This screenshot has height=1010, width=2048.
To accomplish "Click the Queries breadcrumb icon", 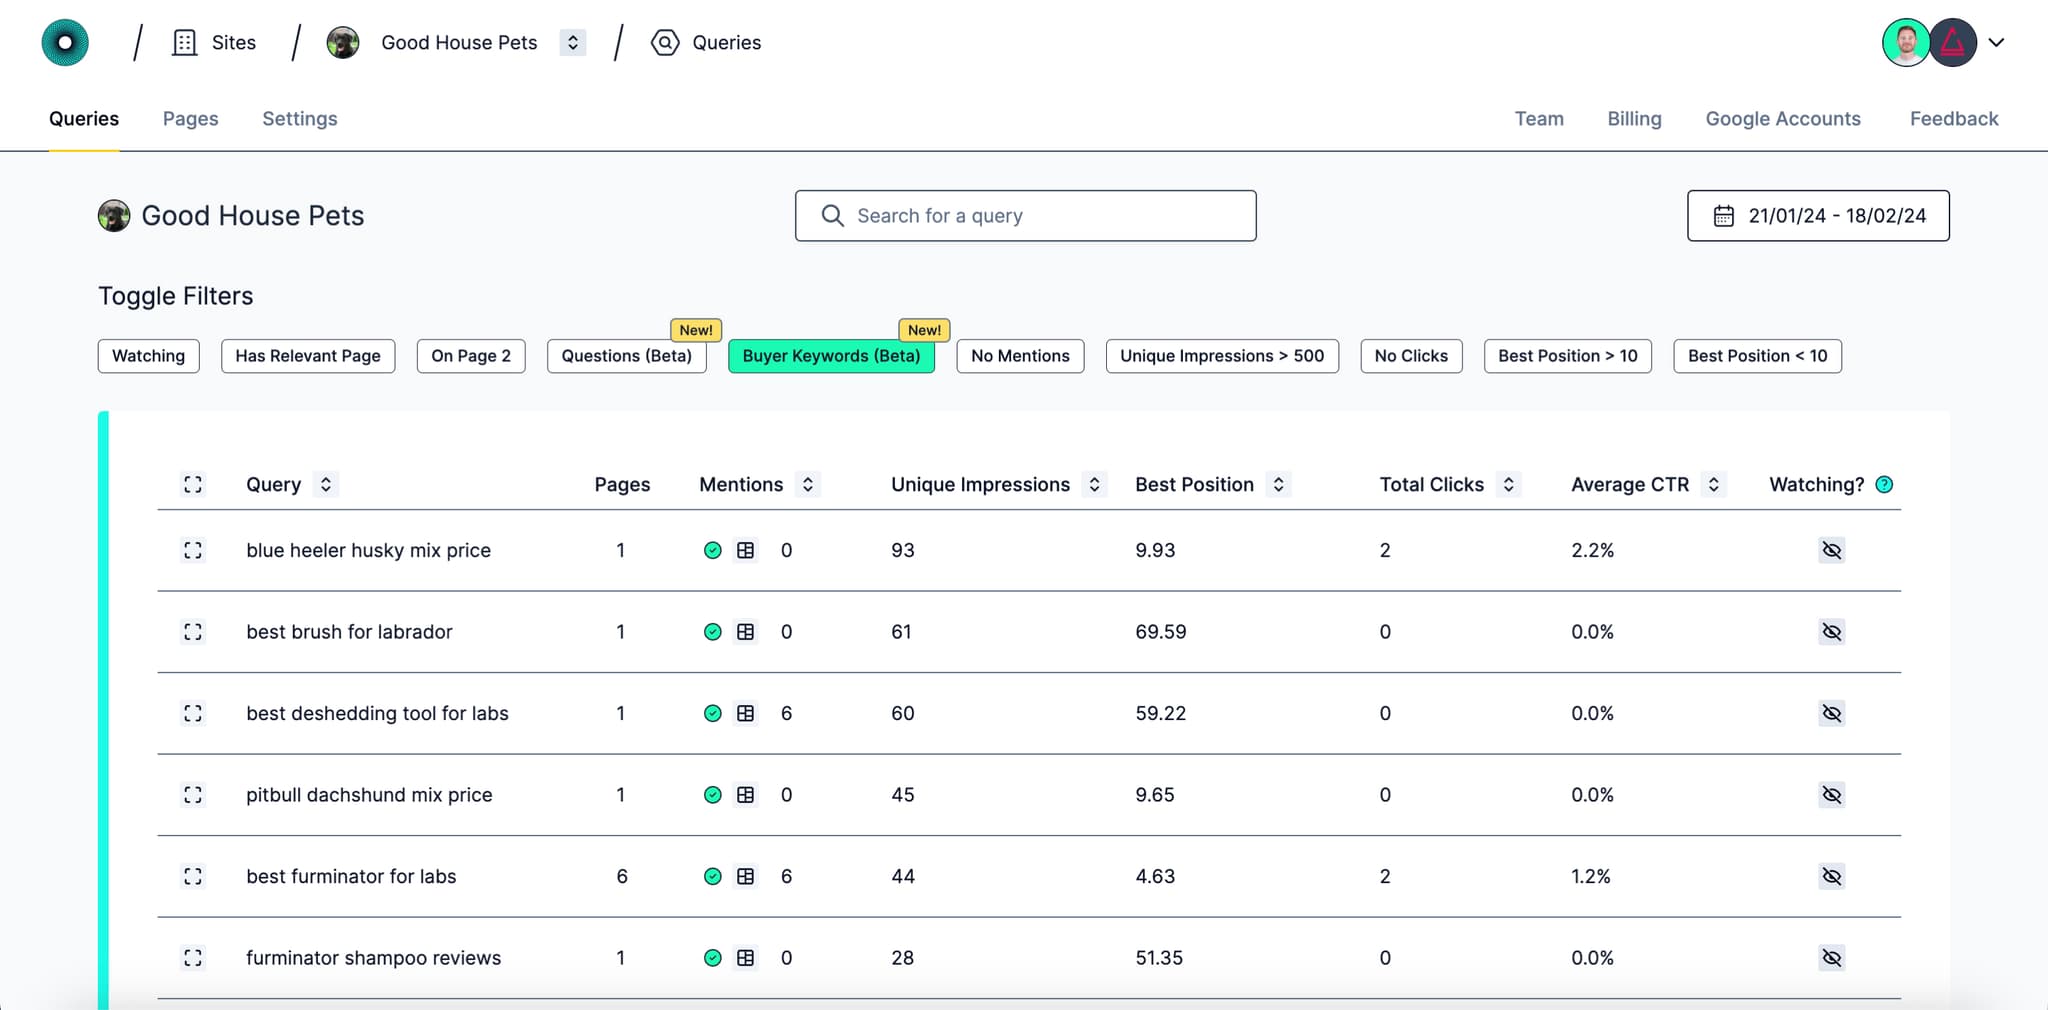I will click(663, 42).
